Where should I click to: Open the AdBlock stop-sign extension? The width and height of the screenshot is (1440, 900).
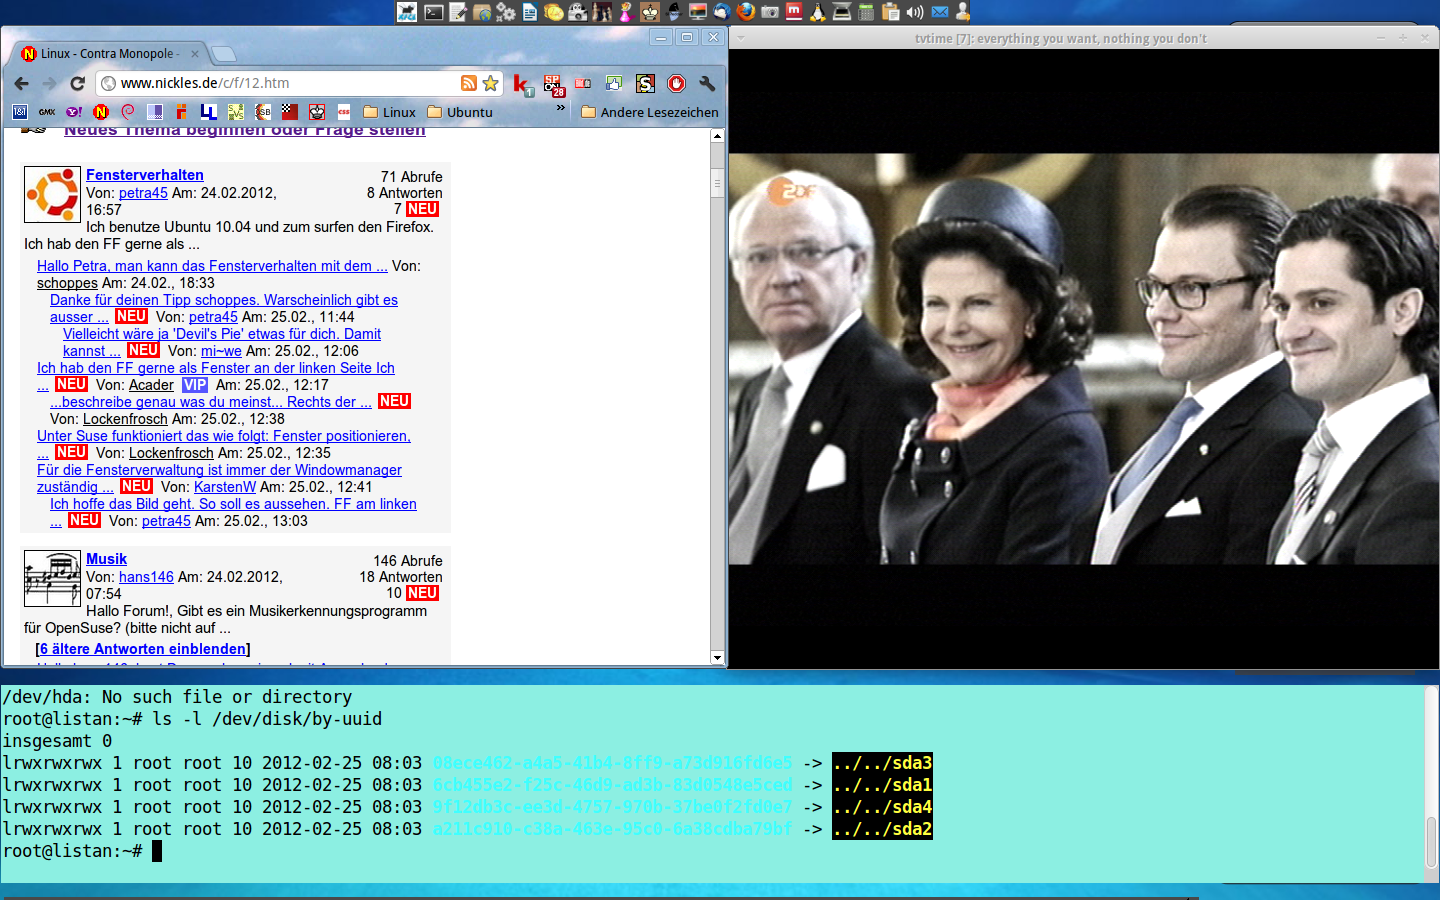click(x=676, y=83)
